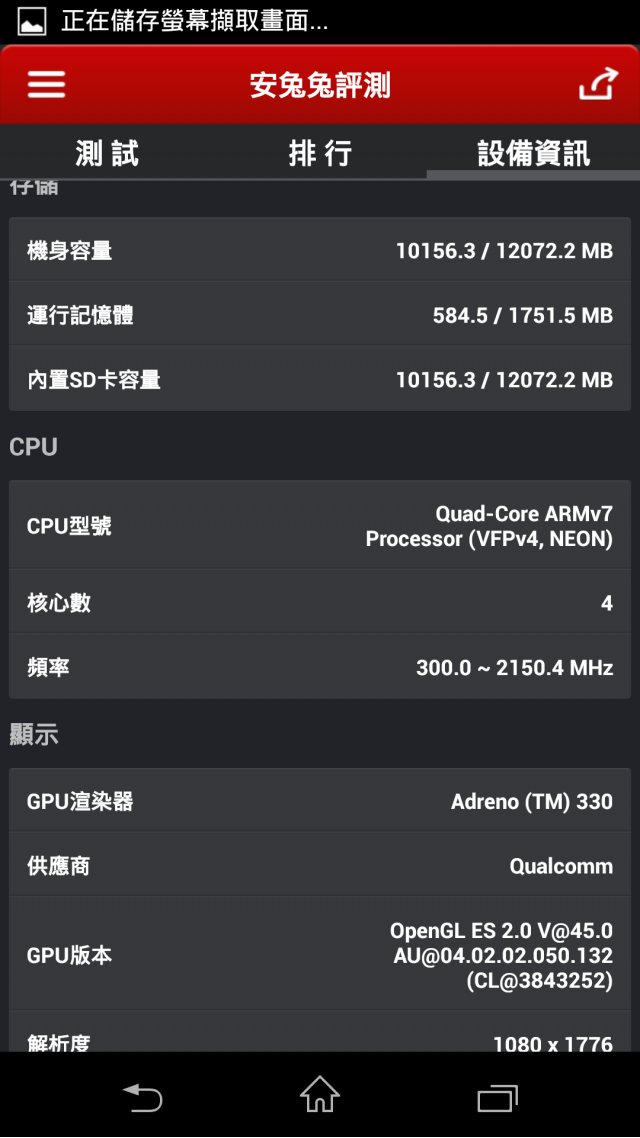Select the 核心數 row
Viewport: 640px width, 1138px height.
pyautogui.click(x=320, y=602)
